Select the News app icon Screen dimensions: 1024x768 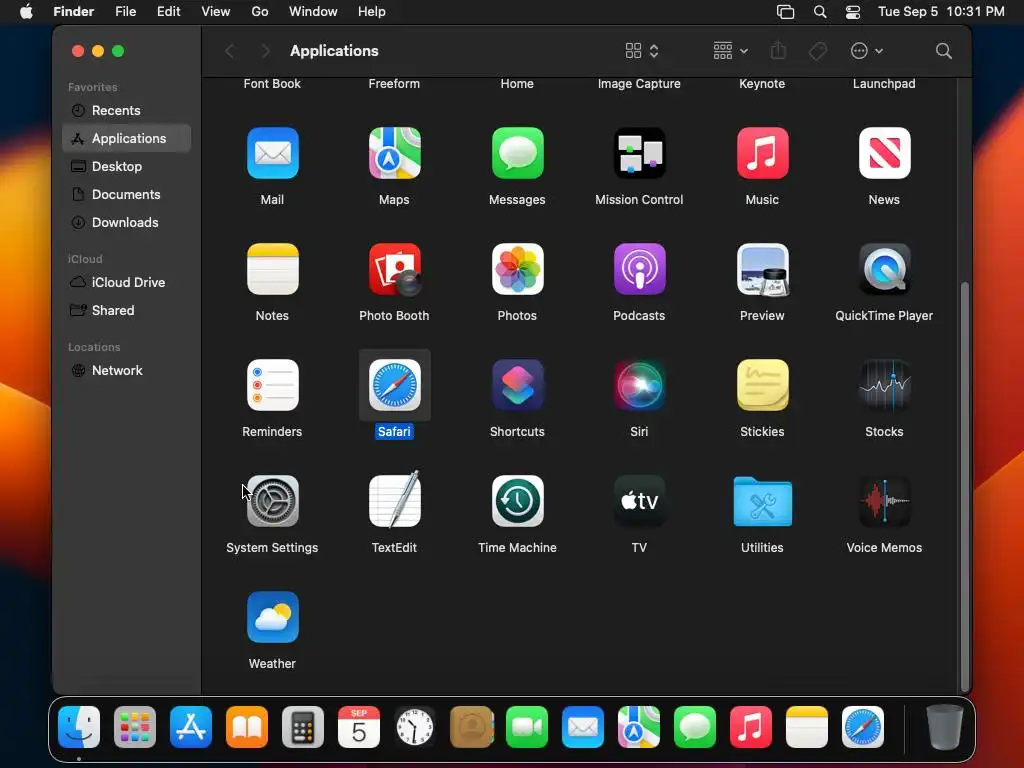pos(884,153)
